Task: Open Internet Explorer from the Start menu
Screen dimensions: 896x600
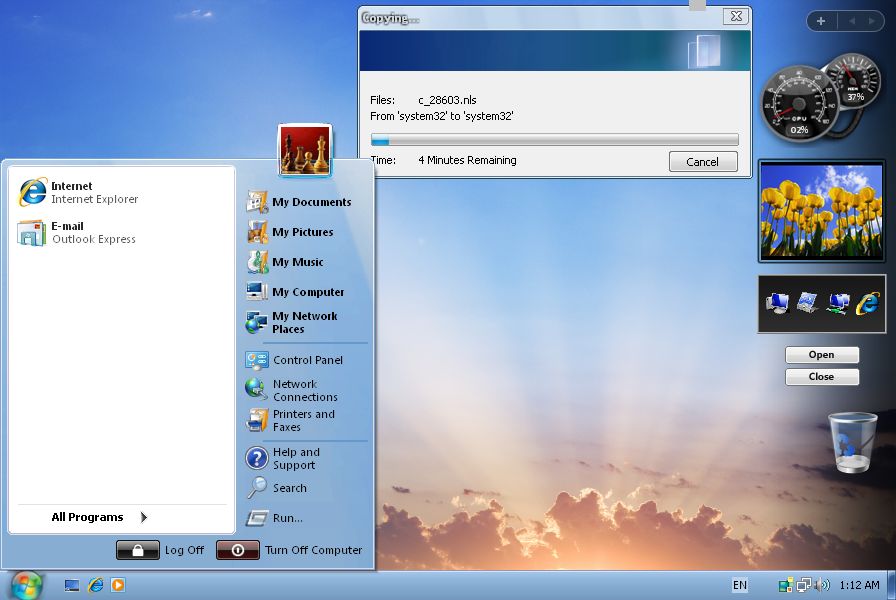Action: (x=79, y=192)
